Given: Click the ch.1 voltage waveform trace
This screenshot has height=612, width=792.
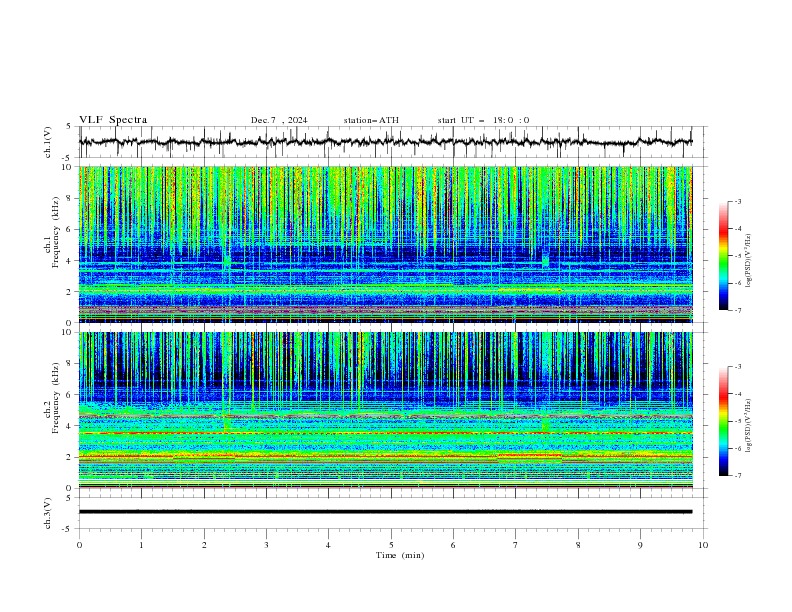Looking at the screenshot, I should pos(385,142).
